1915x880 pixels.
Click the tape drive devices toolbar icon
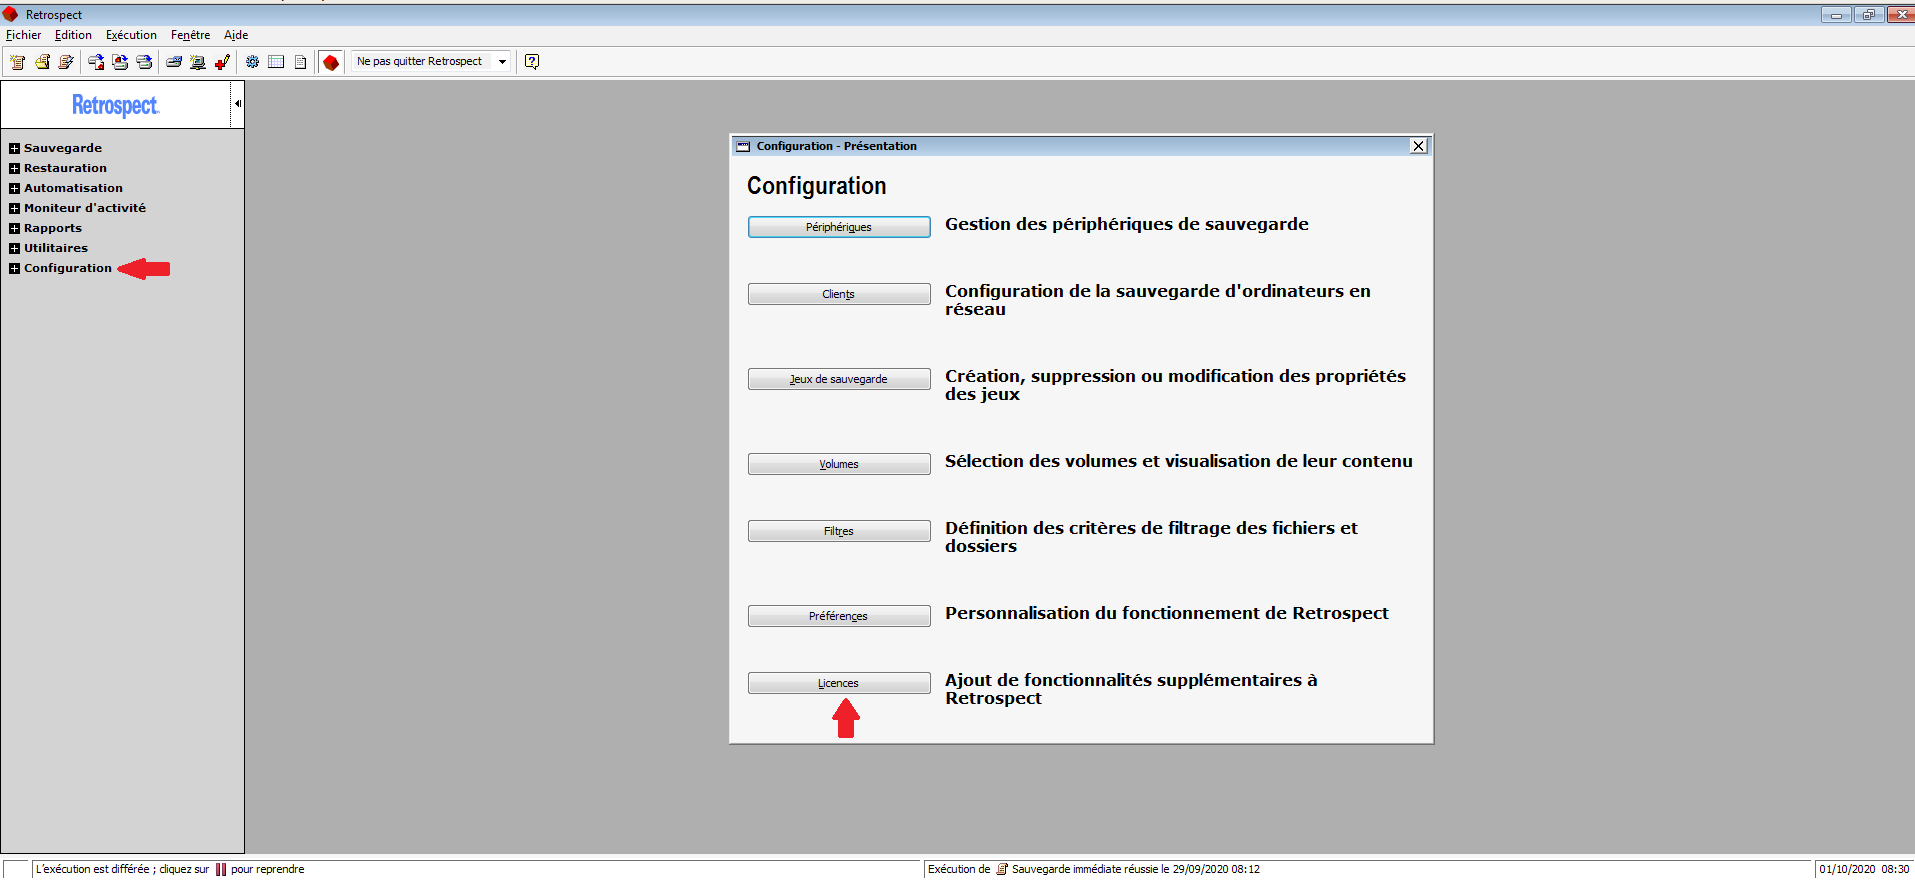[174, 62]
